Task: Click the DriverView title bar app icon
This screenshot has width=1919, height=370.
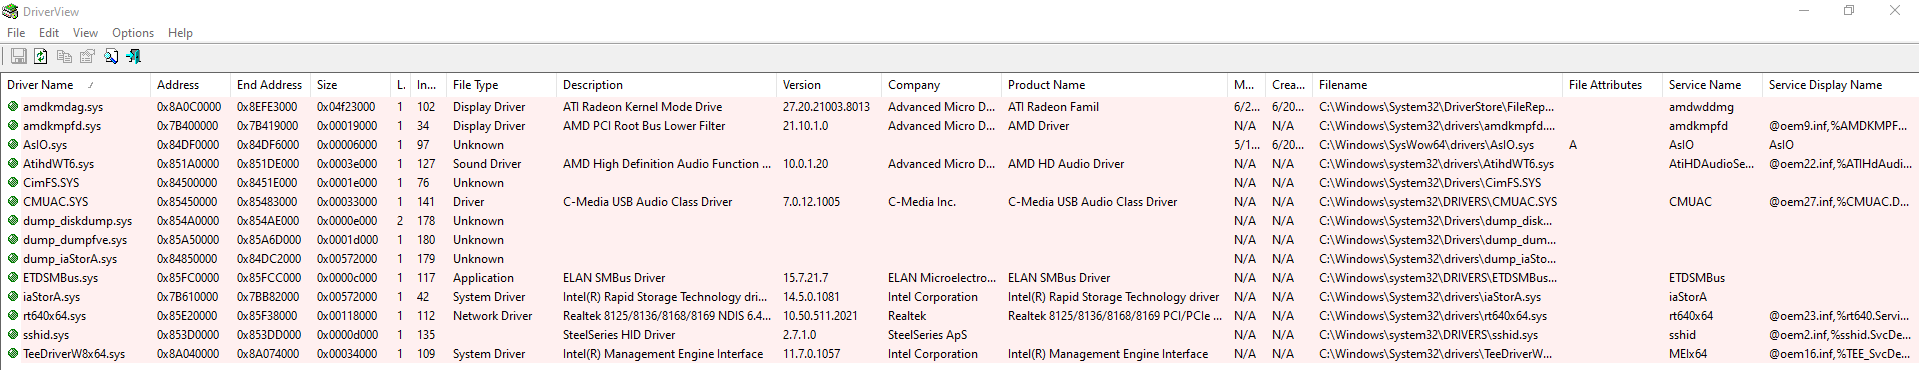Action: (x=10, y=11)
